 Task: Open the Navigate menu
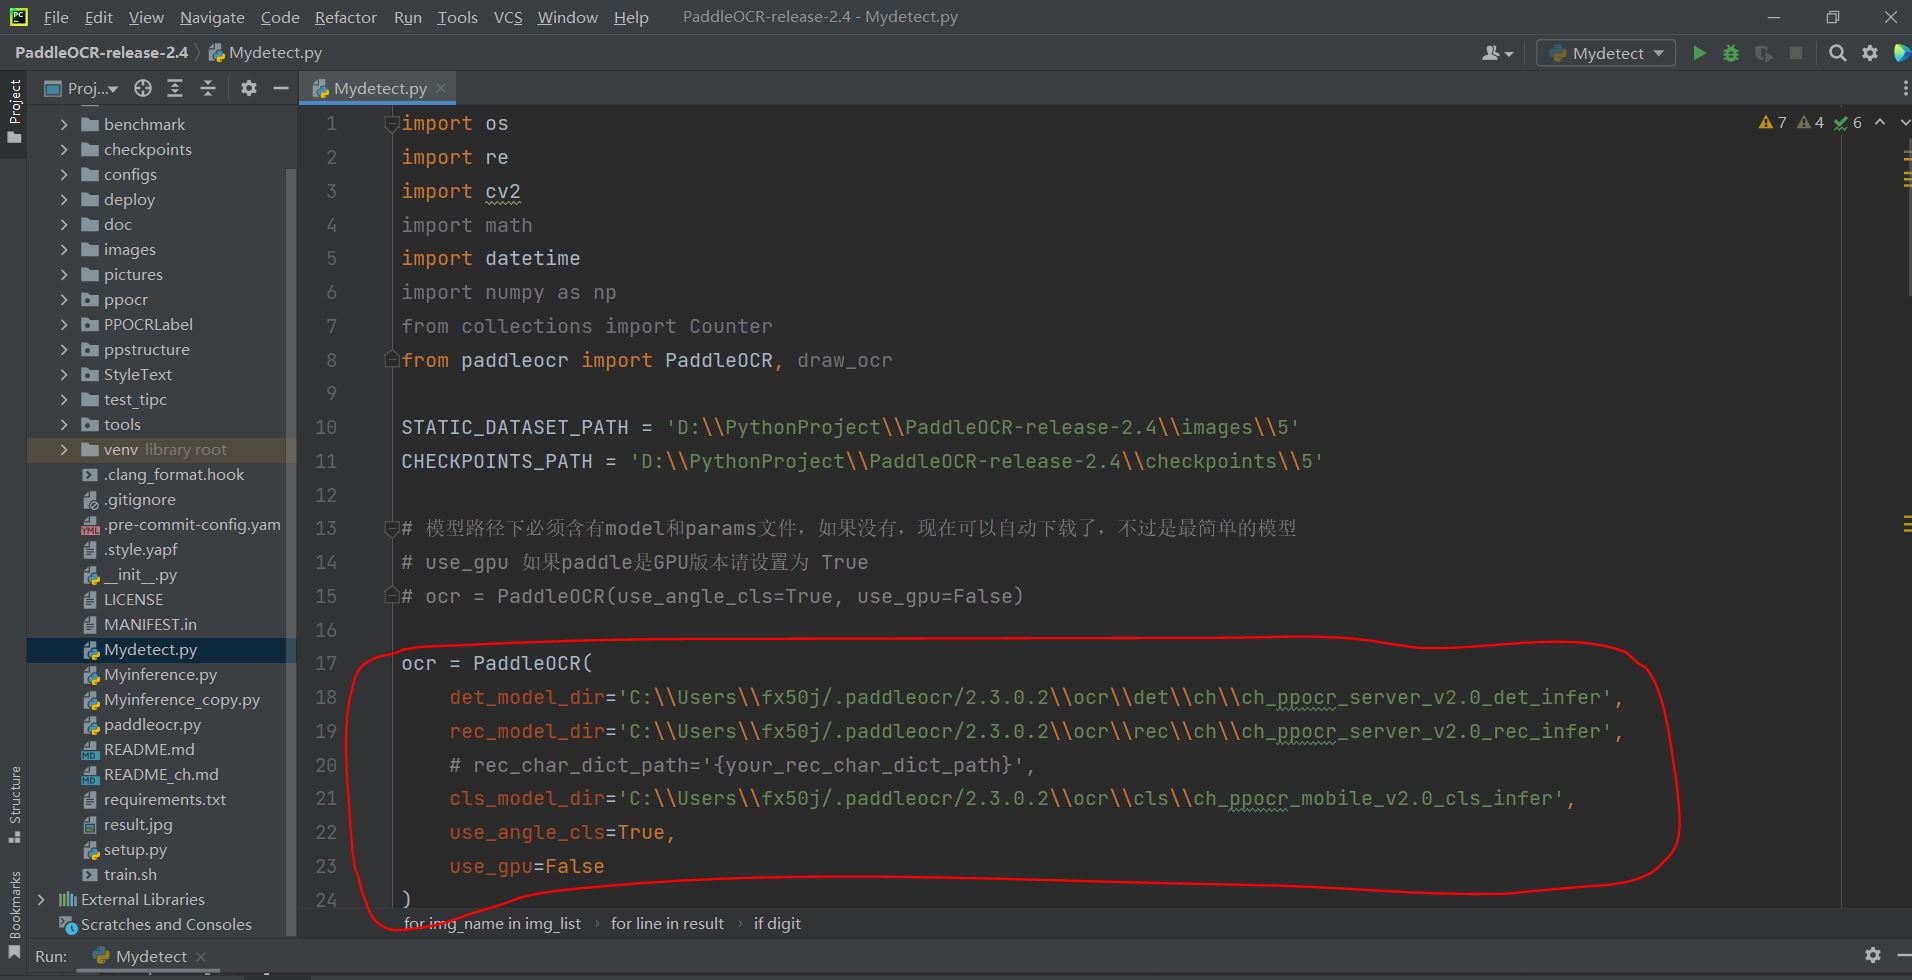click(x=212, y=17)
